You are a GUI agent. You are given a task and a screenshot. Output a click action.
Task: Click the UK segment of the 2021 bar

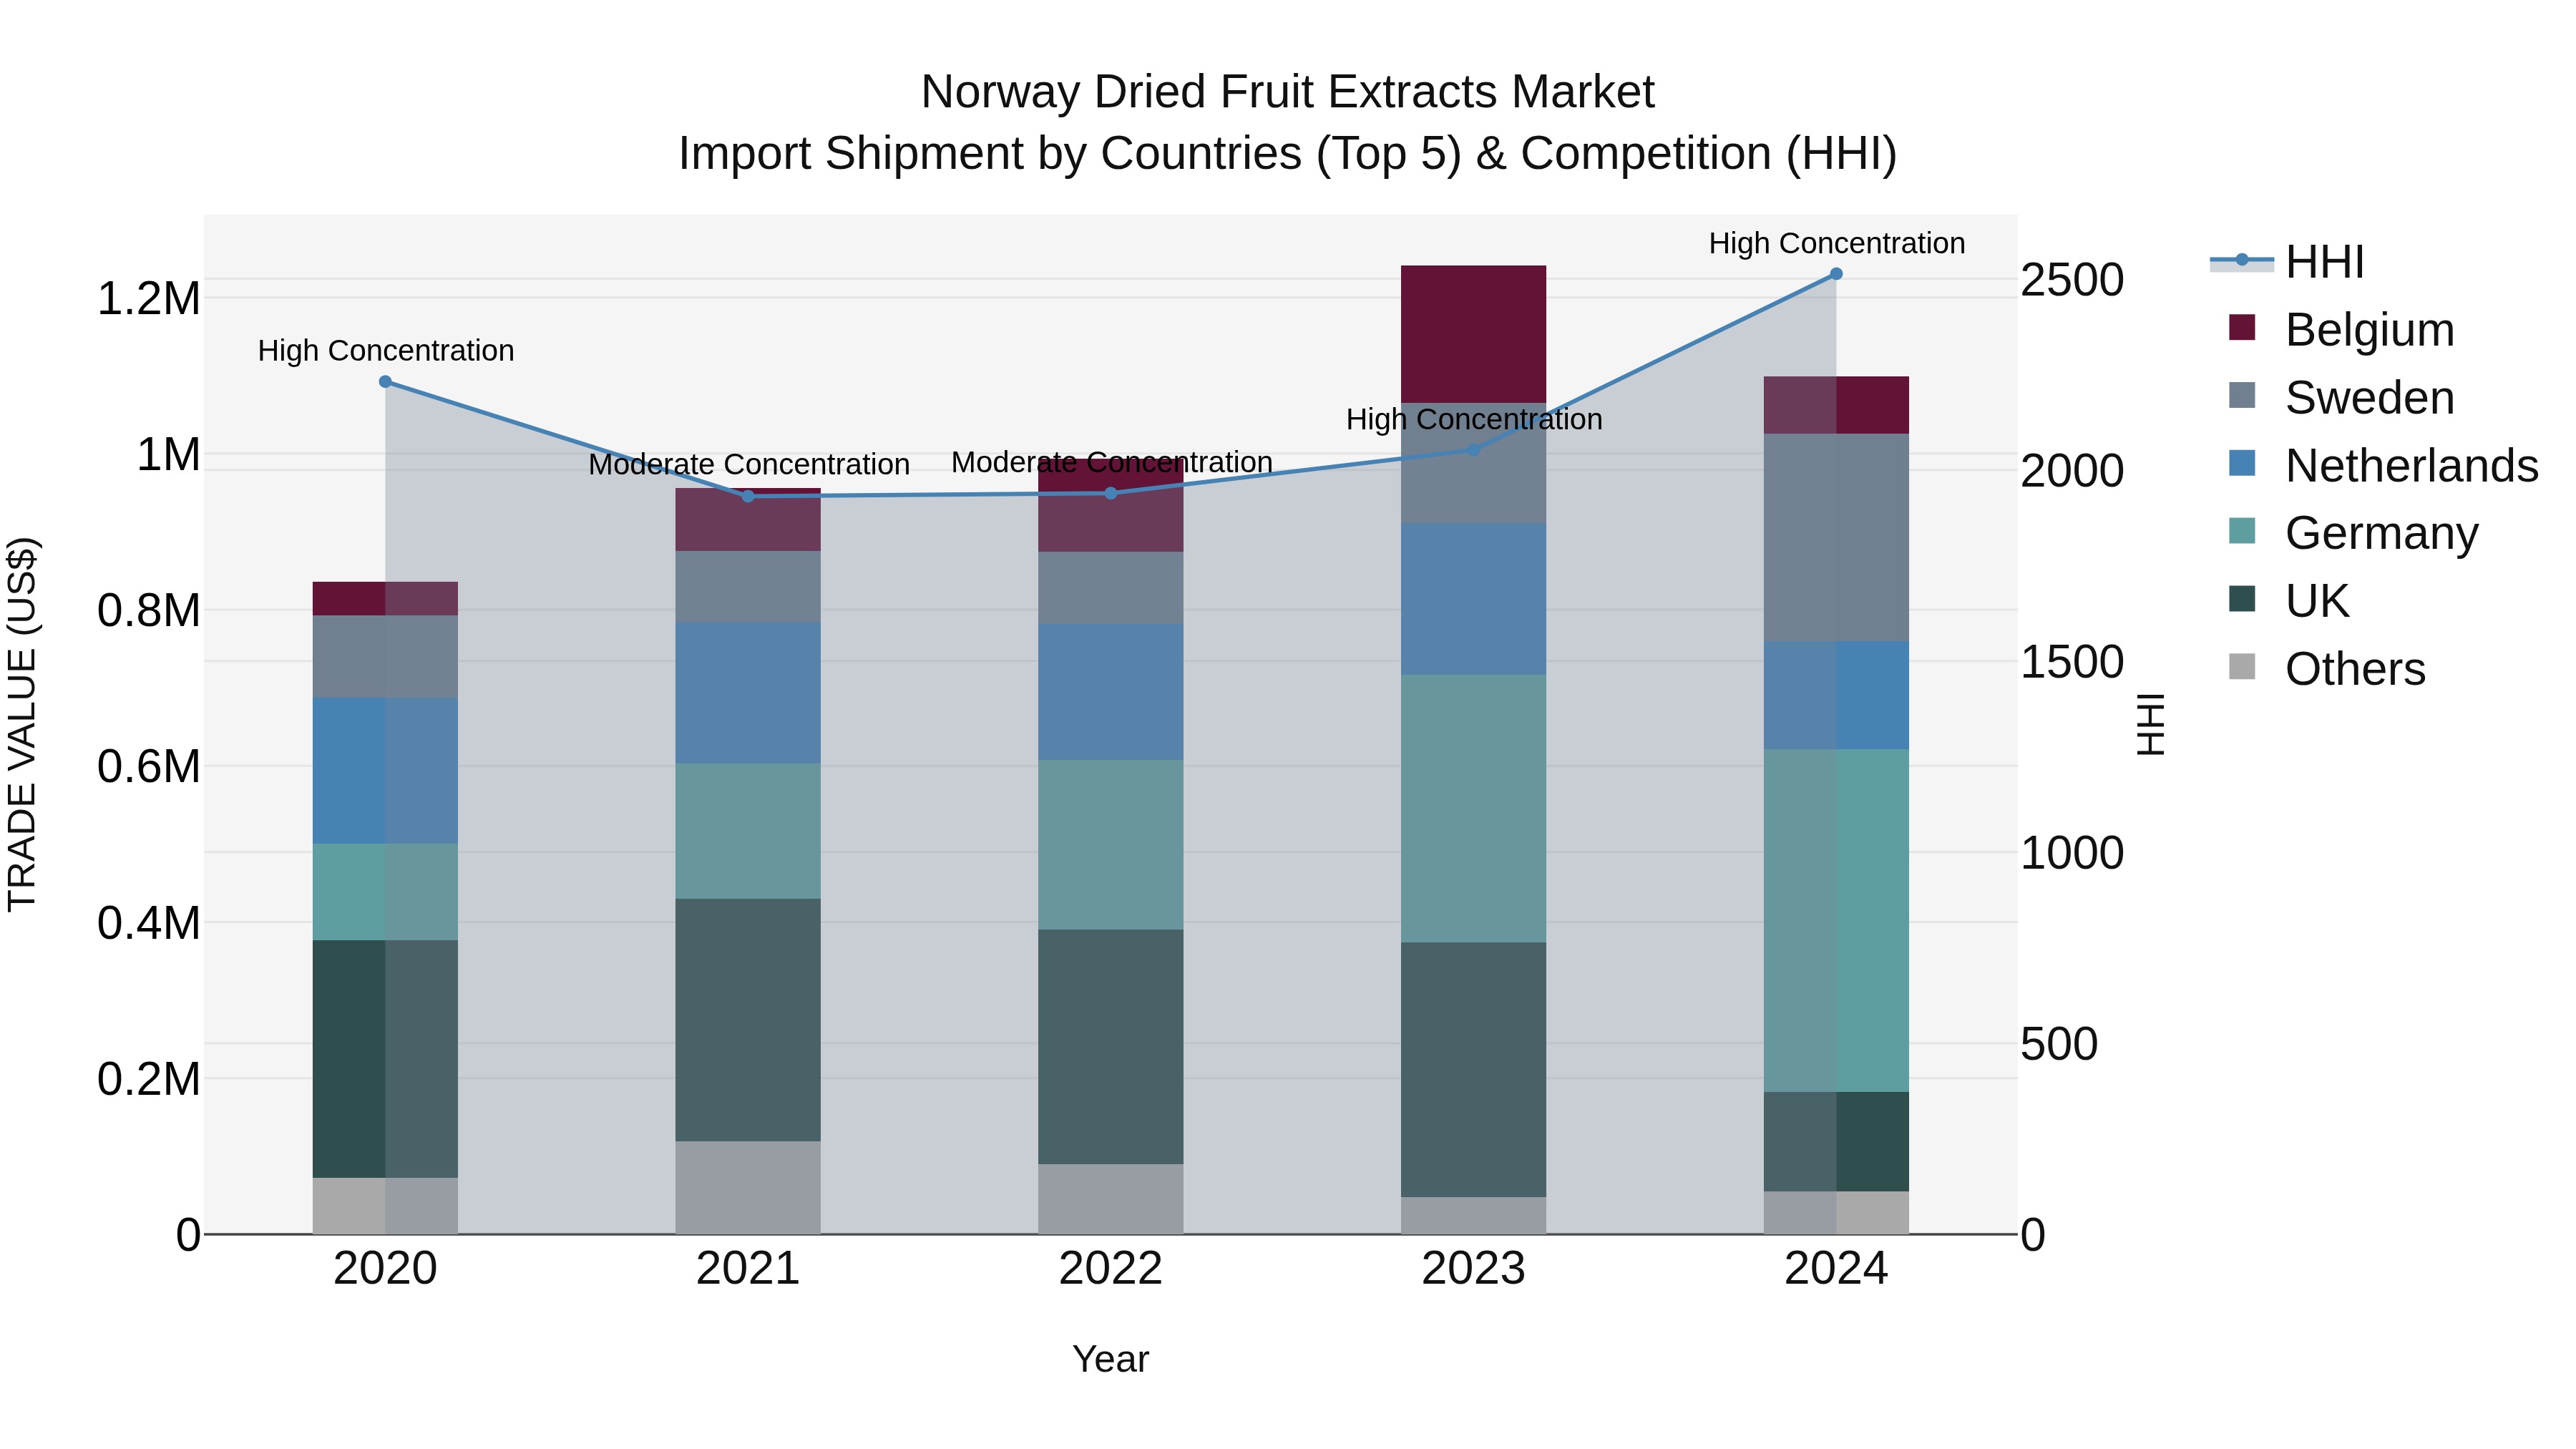click(748, 1020)
